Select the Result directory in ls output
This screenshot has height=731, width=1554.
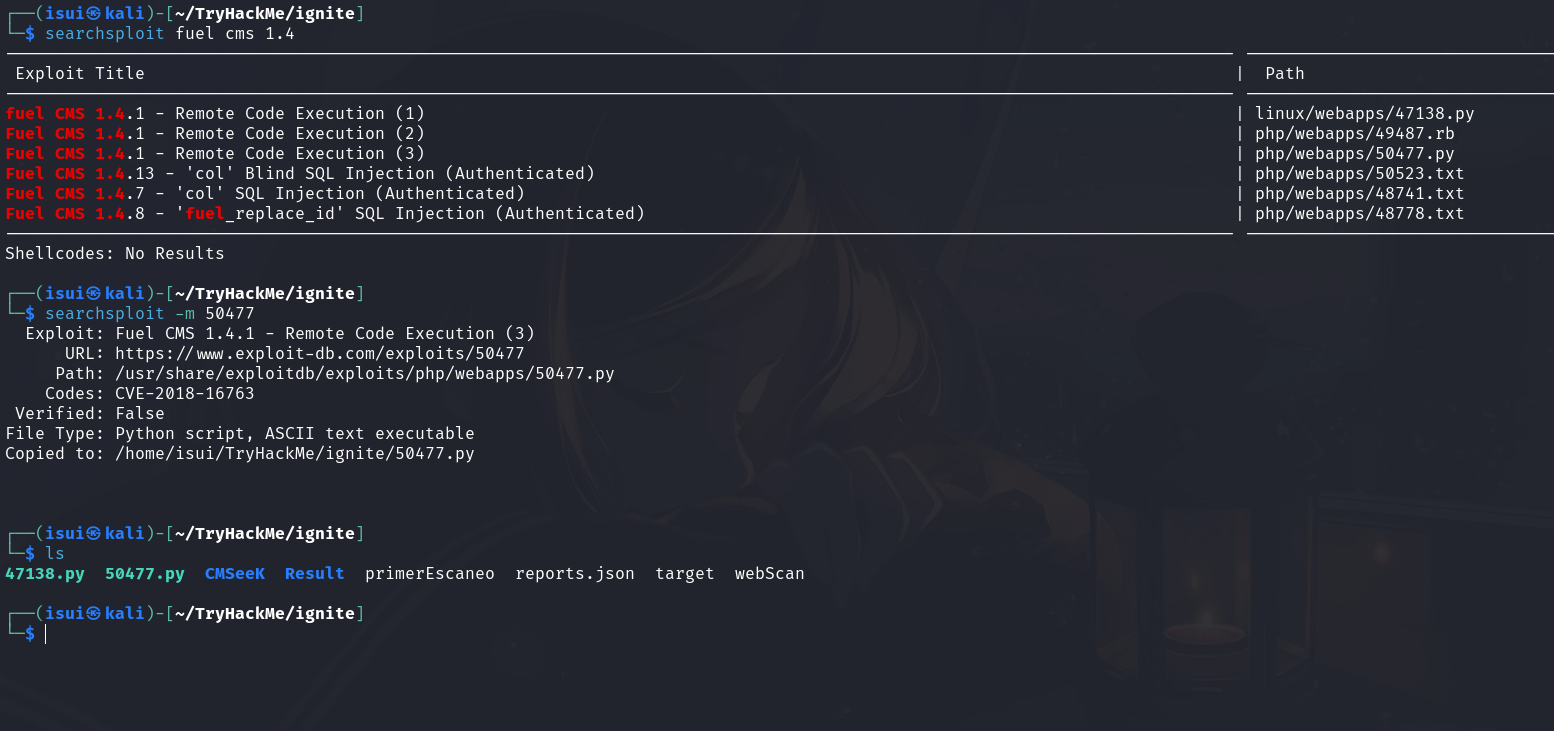(314, 573)
